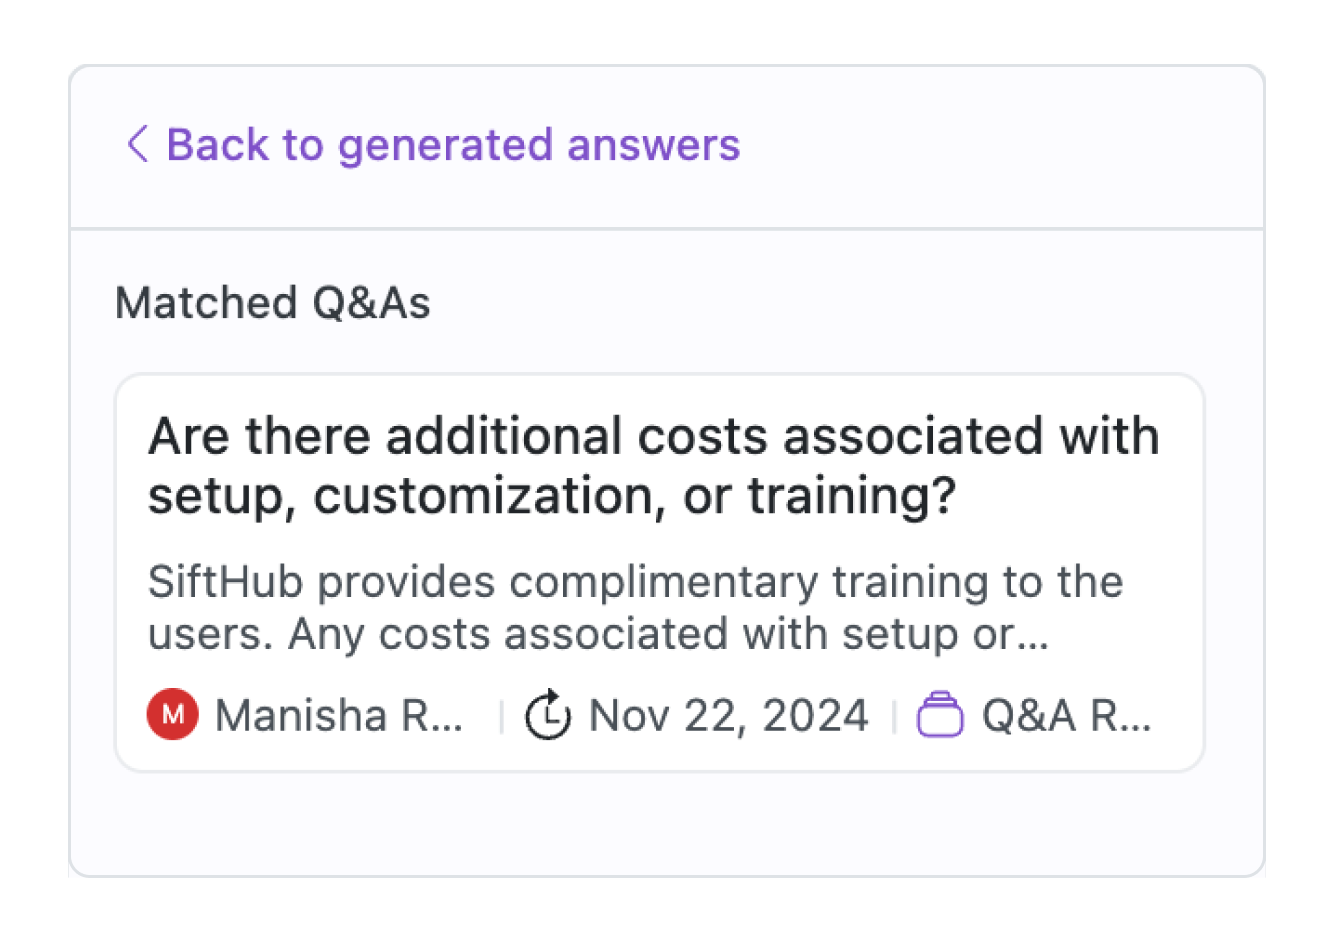Click the answer preview starting "SiftHub provides"

[635, 582]
